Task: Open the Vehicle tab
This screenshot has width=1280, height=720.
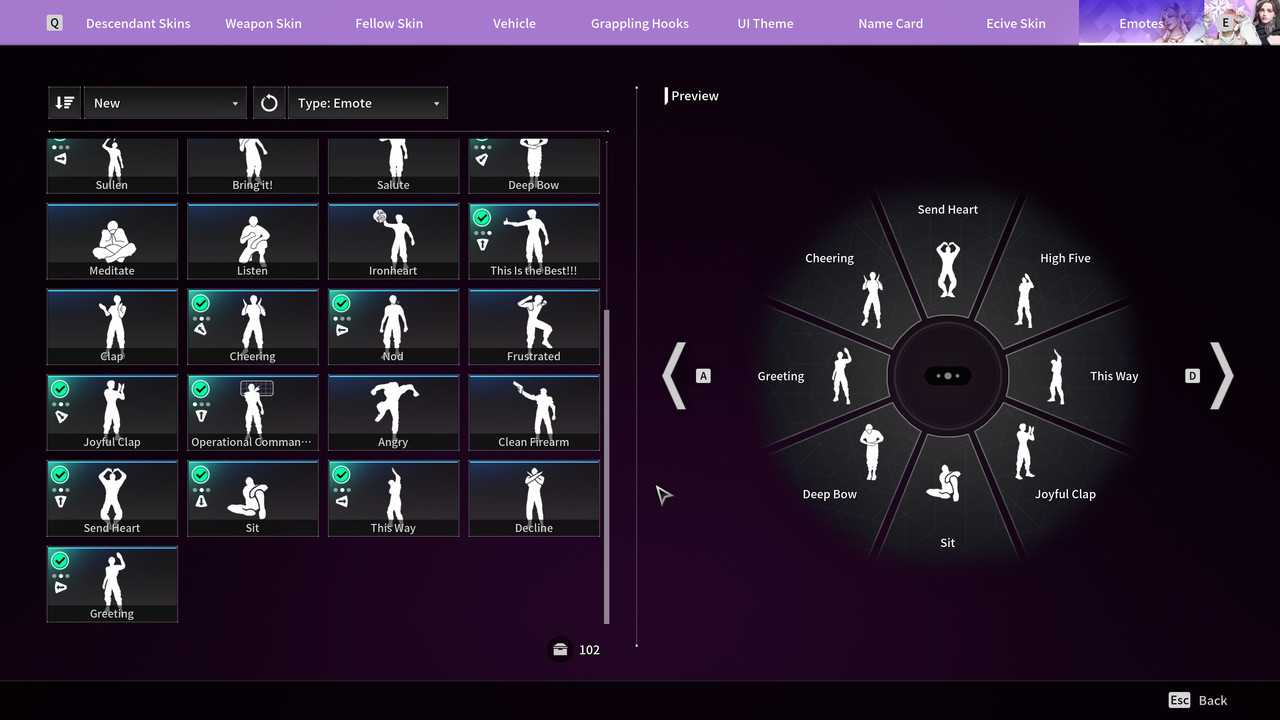Action: 514,23
